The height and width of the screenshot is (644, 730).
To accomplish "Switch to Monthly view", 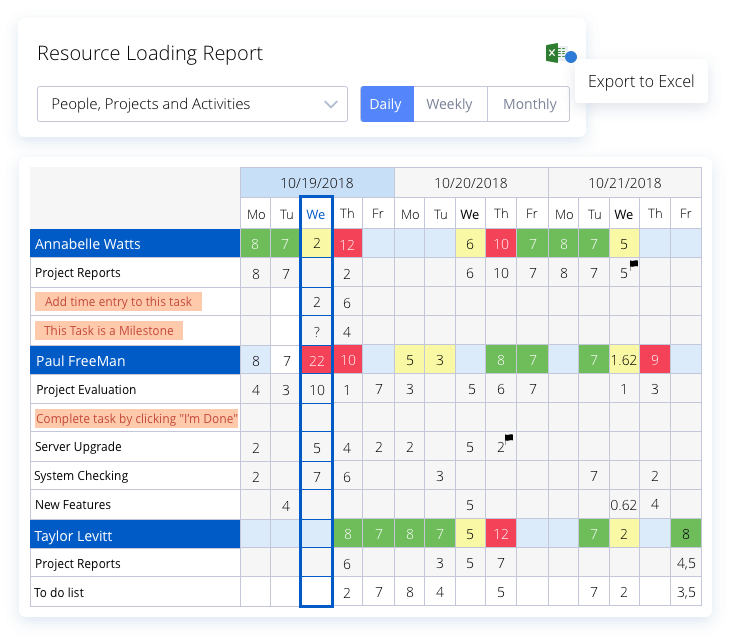I will [x=529, y=104].
